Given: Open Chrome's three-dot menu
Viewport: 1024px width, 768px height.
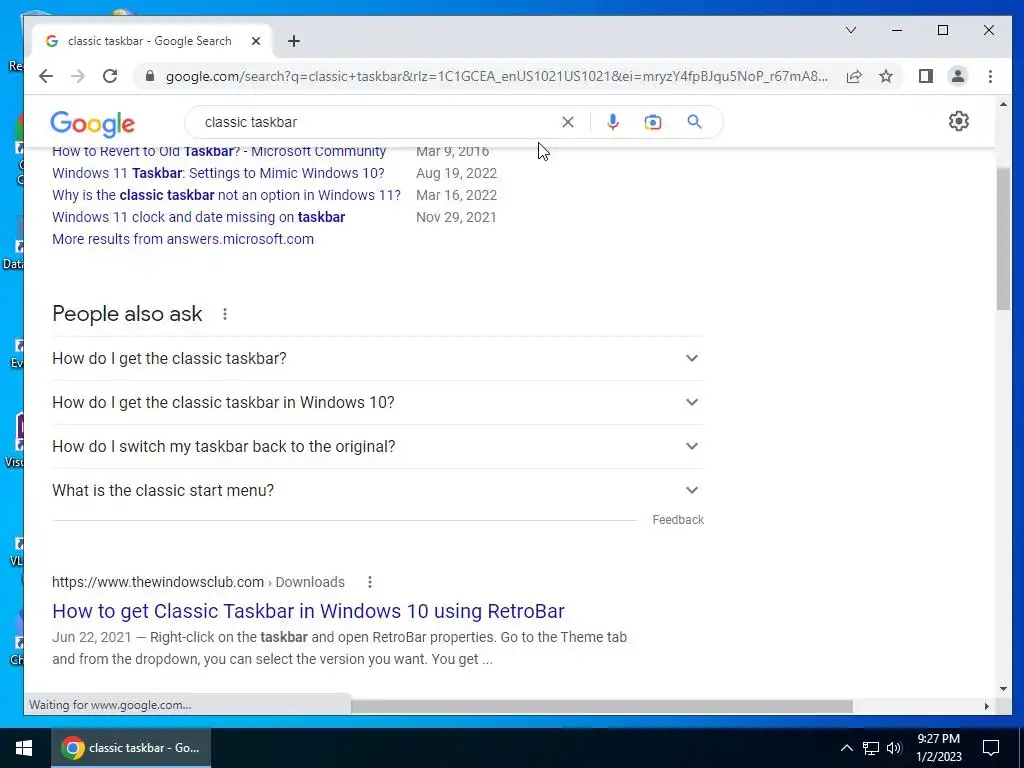Looking at the screenshot, I should coord(990,76).
